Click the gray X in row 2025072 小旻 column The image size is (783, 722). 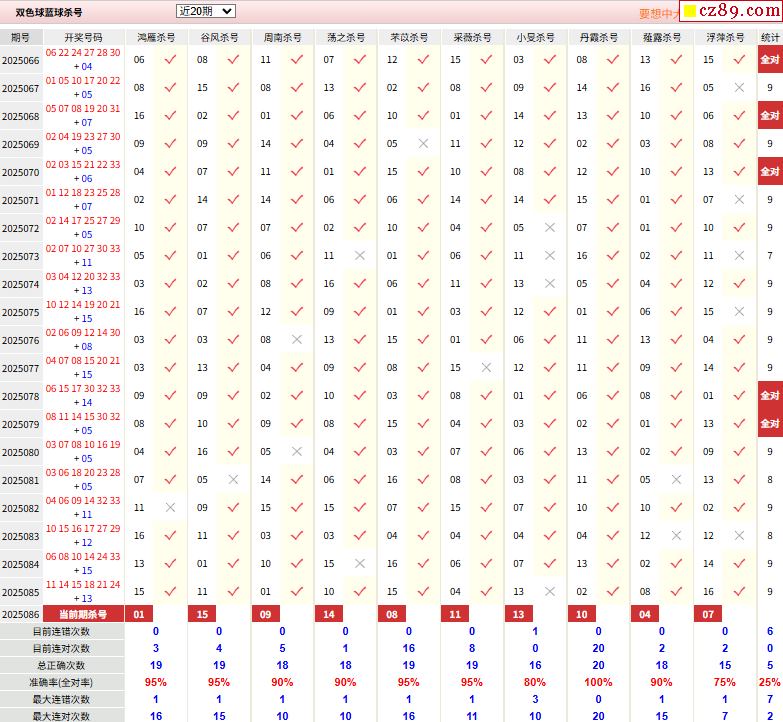[x=550, y=228]
